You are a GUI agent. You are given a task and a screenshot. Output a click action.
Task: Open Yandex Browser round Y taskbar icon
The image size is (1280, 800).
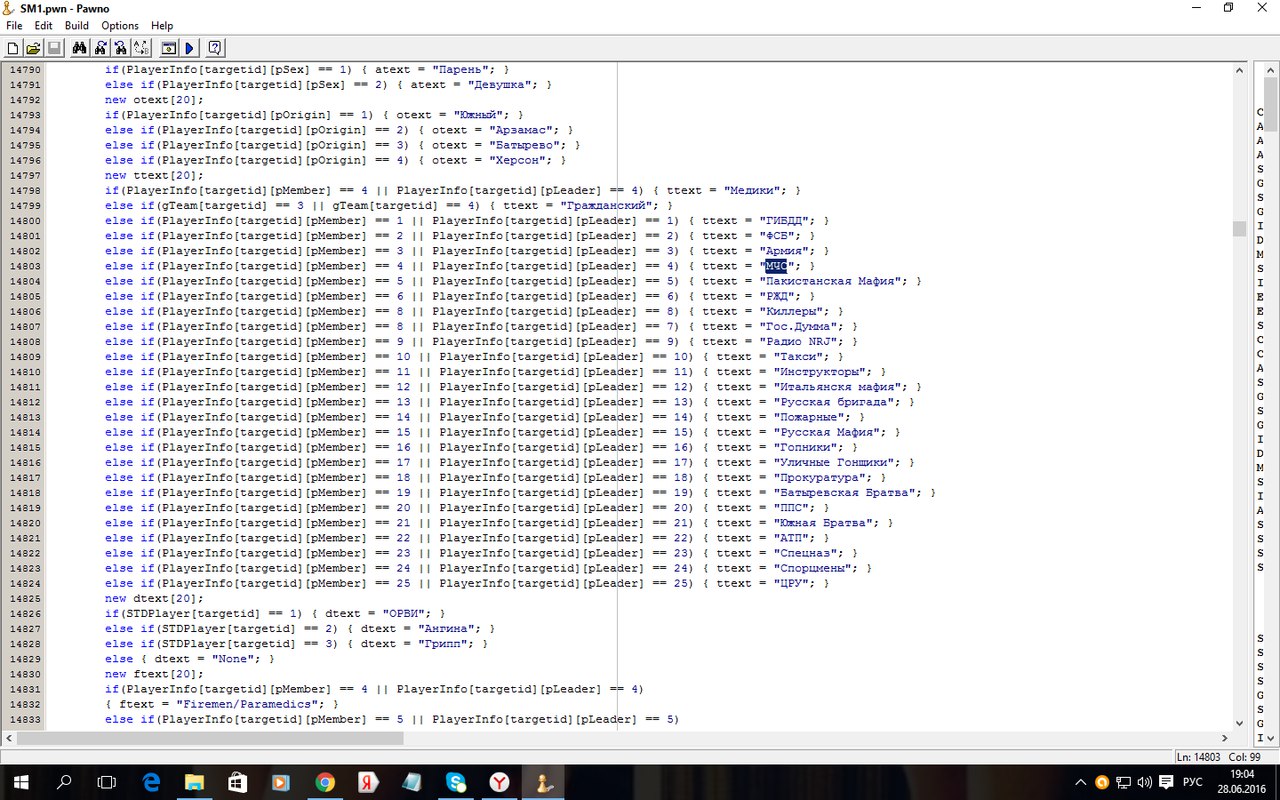(499, 782)
